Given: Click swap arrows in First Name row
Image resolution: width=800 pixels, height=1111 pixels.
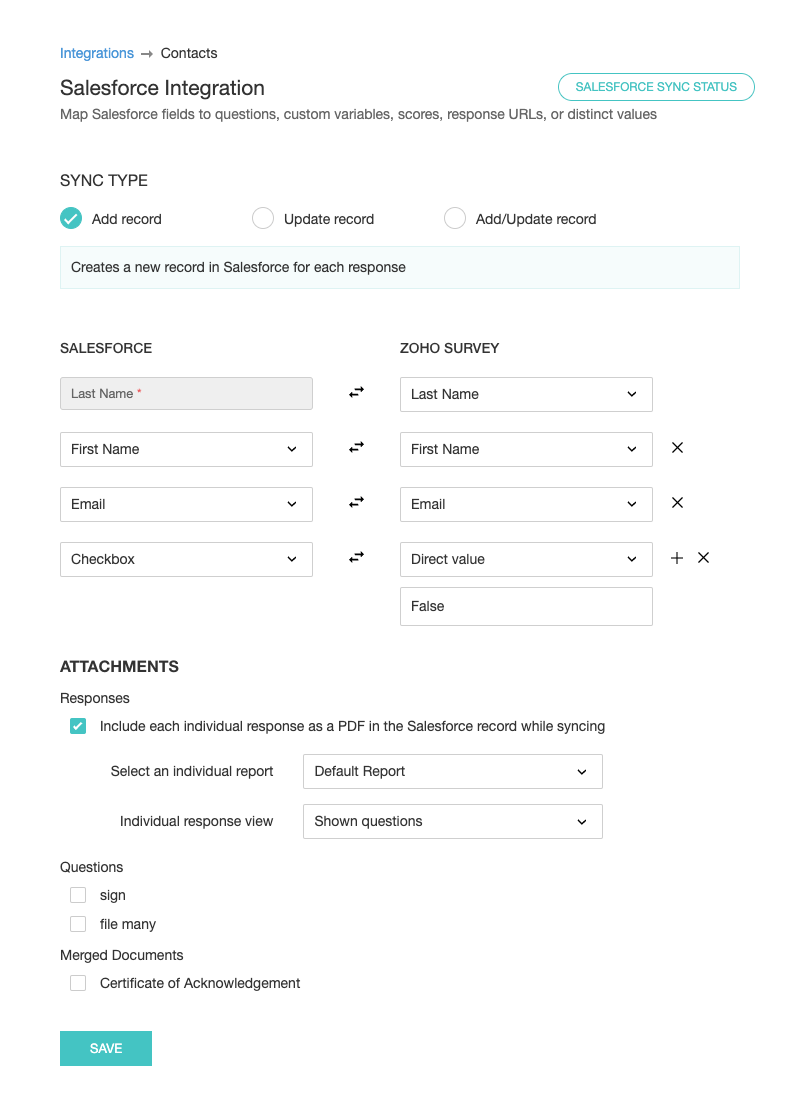Looking at the screenshot, I should [356, 448].
